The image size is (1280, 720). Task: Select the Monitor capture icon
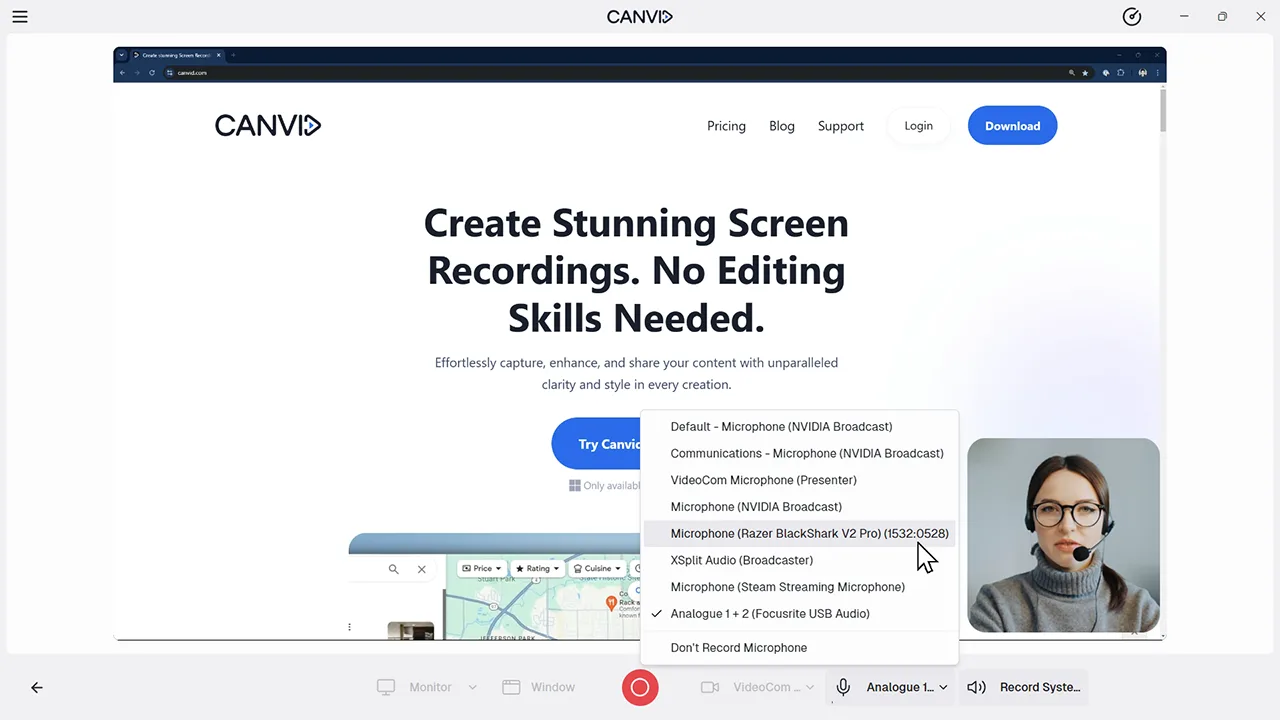pos(386,687)
